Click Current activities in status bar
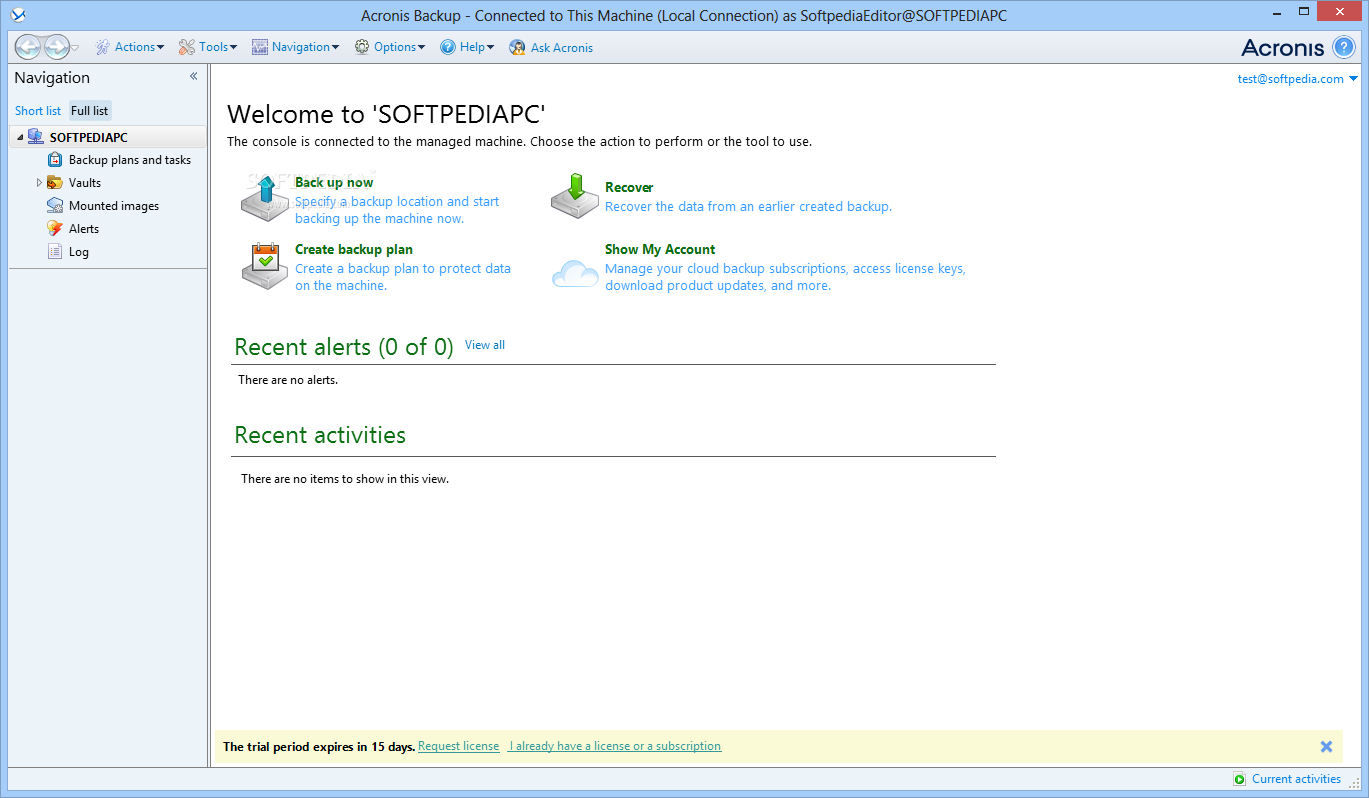The image size is (1369, 798). tap(1296, 779)
